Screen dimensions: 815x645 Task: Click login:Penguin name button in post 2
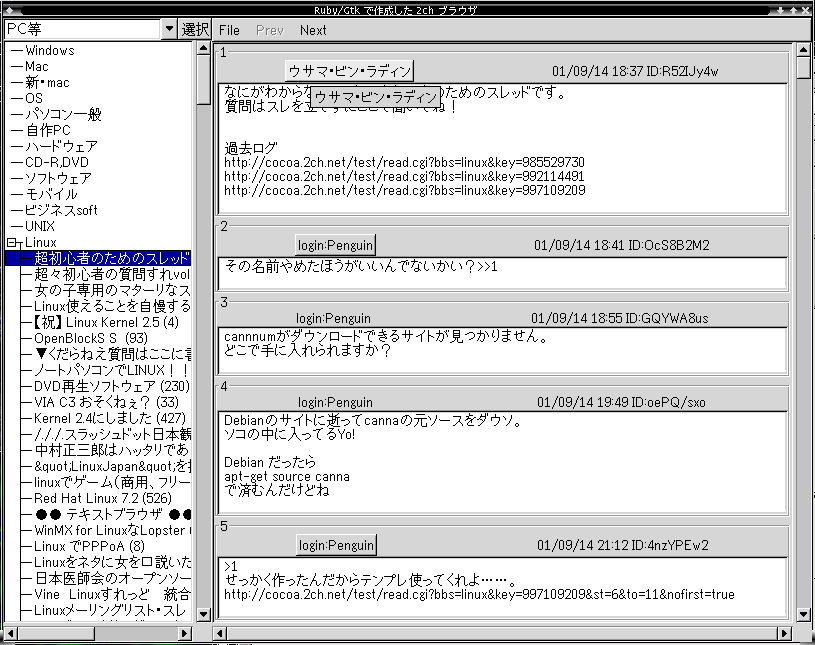pyautogui.click(x=336, y=245)
